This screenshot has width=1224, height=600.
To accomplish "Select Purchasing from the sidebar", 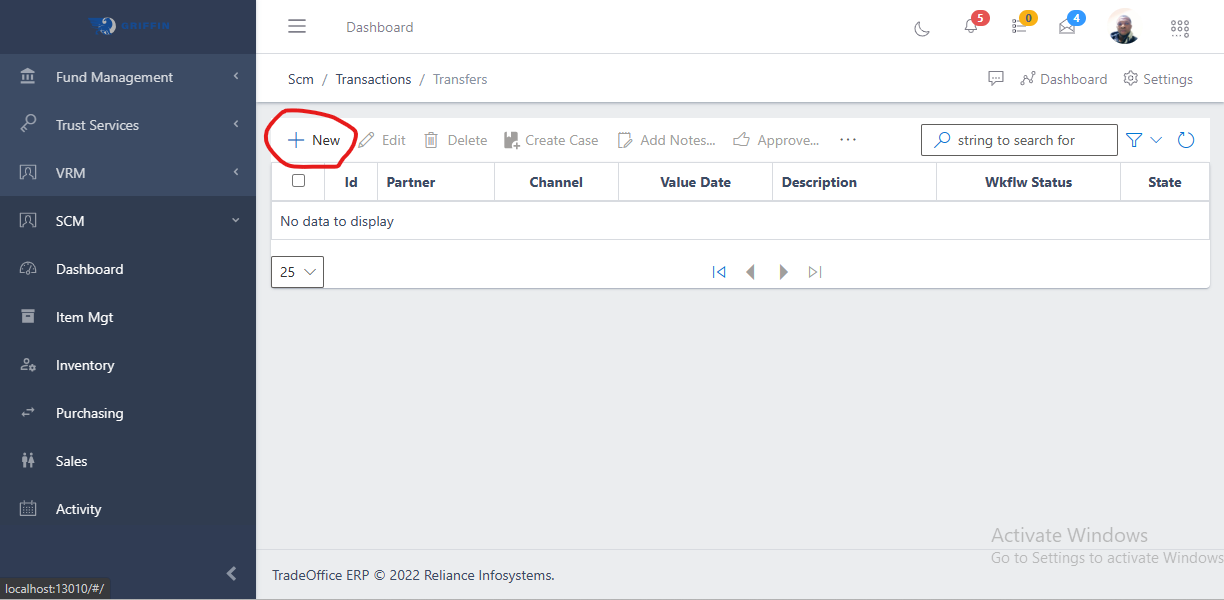I will pyautogui.click(x=89, y=413).
